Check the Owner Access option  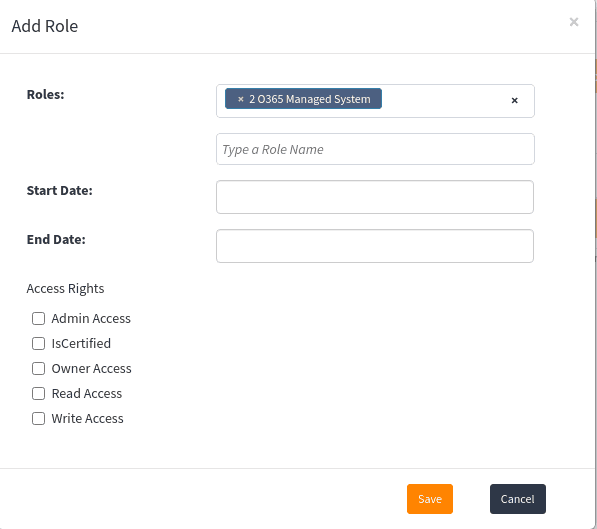tap(38, 369)
